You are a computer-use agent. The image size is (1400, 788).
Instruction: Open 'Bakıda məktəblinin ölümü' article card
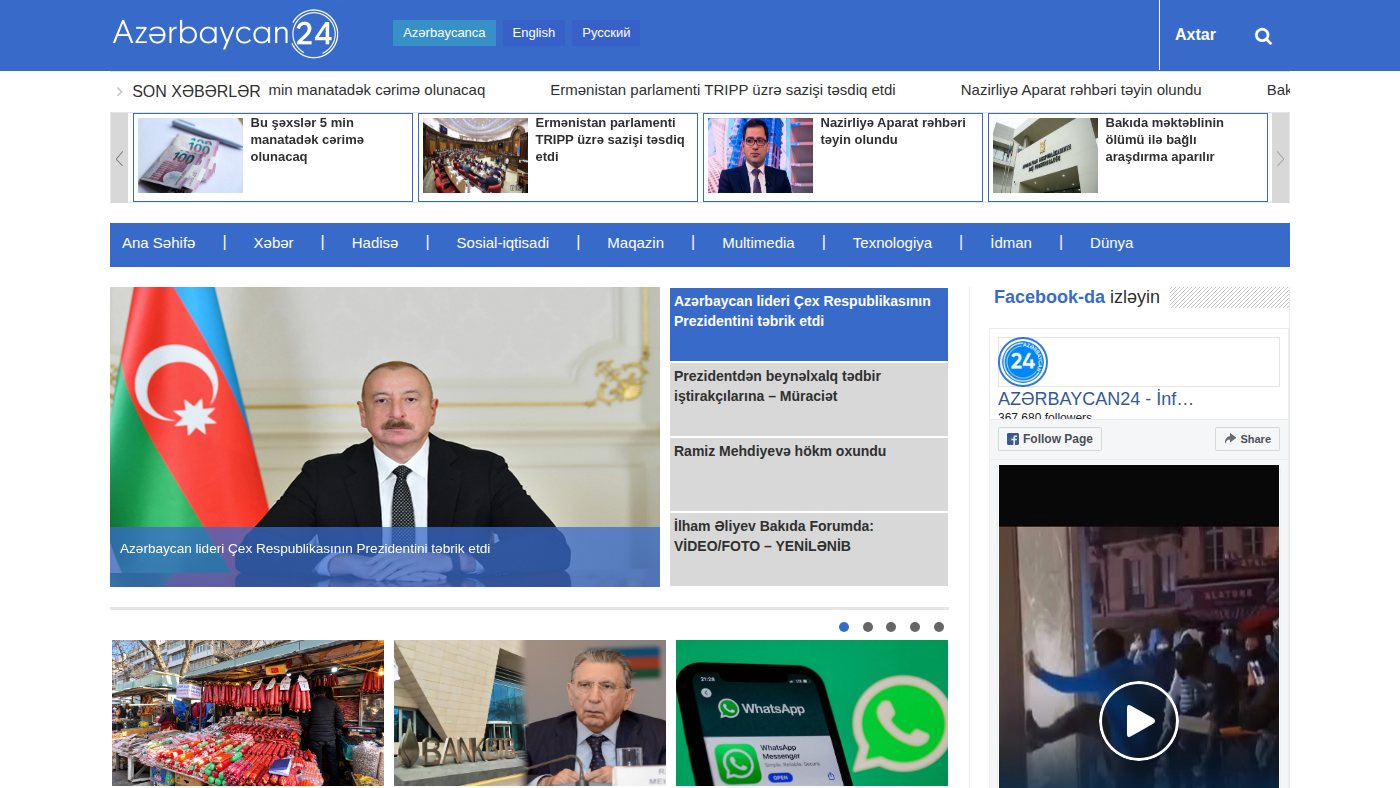tap(1128, 157)
